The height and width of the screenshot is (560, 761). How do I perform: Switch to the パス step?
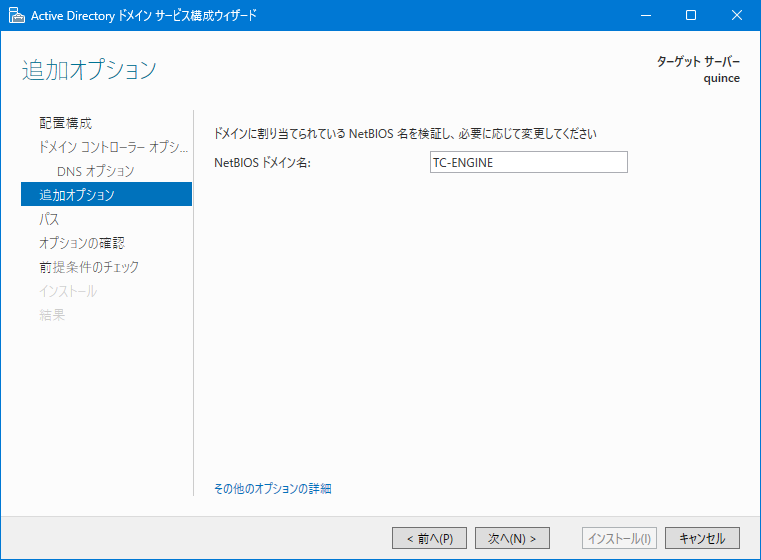49,219
